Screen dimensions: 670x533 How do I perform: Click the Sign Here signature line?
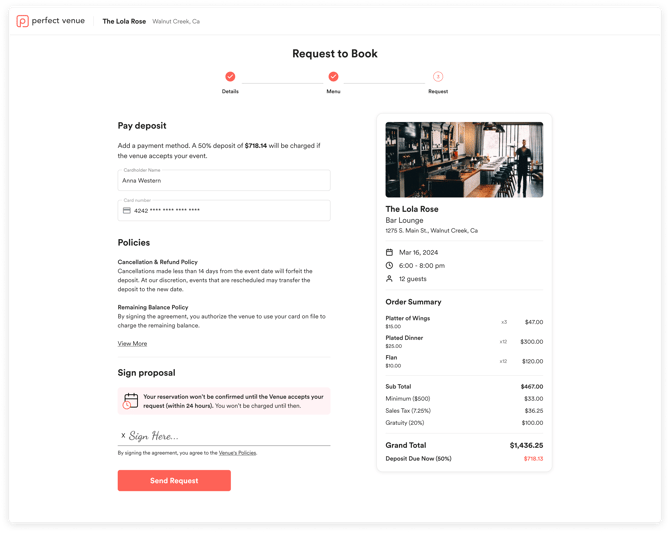(224, 436)
